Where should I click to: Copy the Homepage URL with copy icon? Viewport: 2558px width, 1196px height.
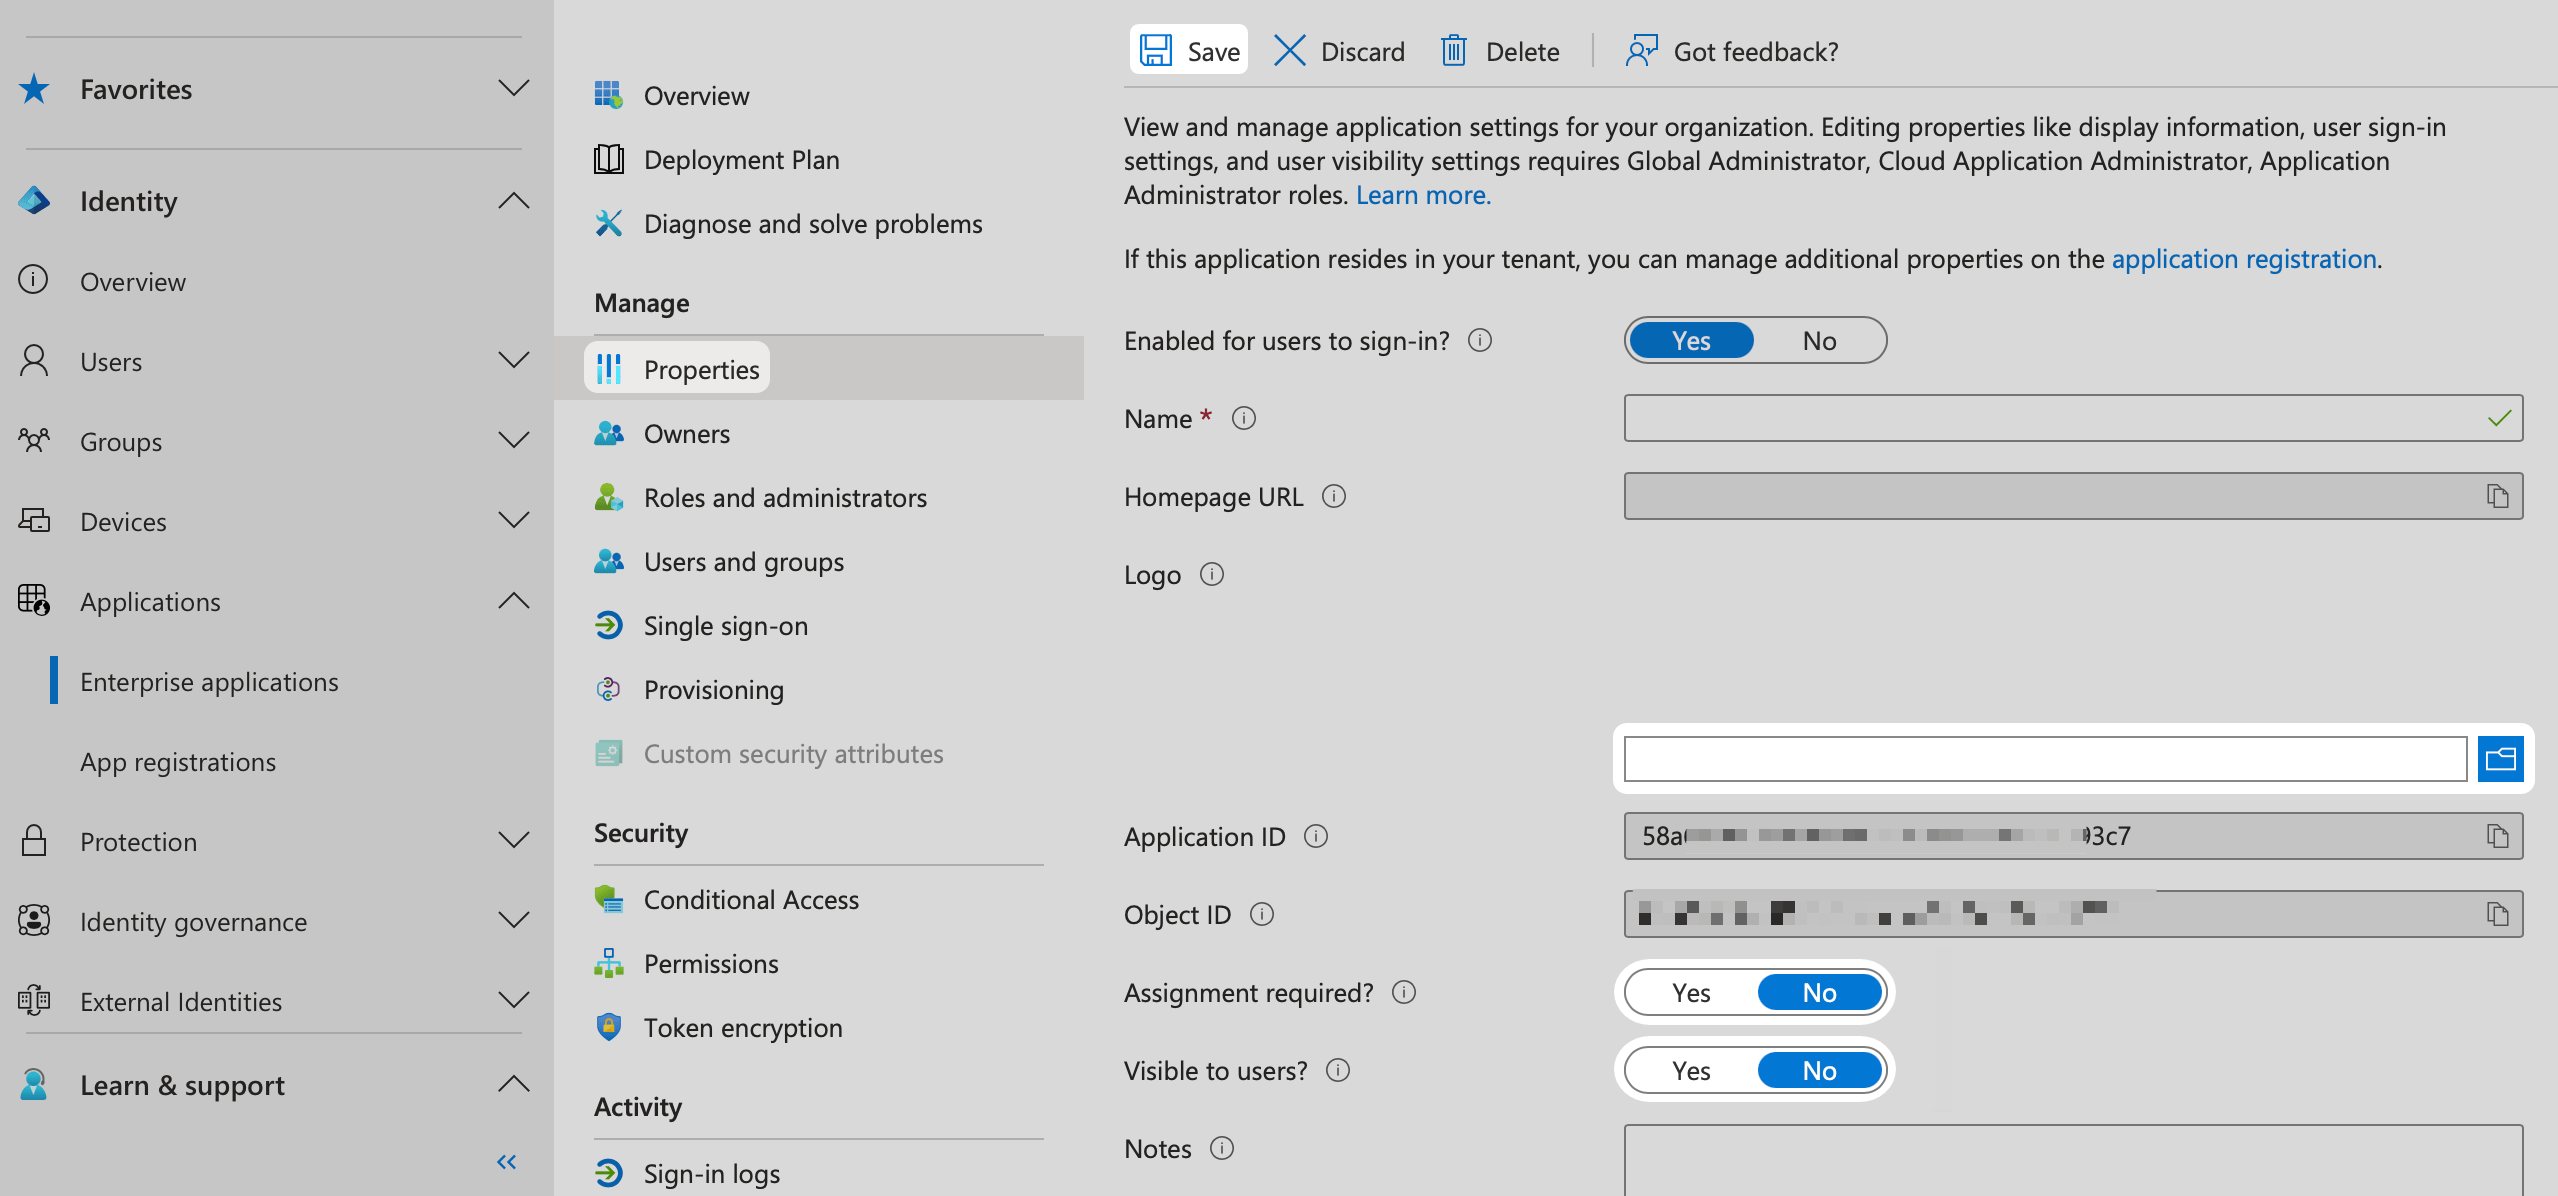2497,496
